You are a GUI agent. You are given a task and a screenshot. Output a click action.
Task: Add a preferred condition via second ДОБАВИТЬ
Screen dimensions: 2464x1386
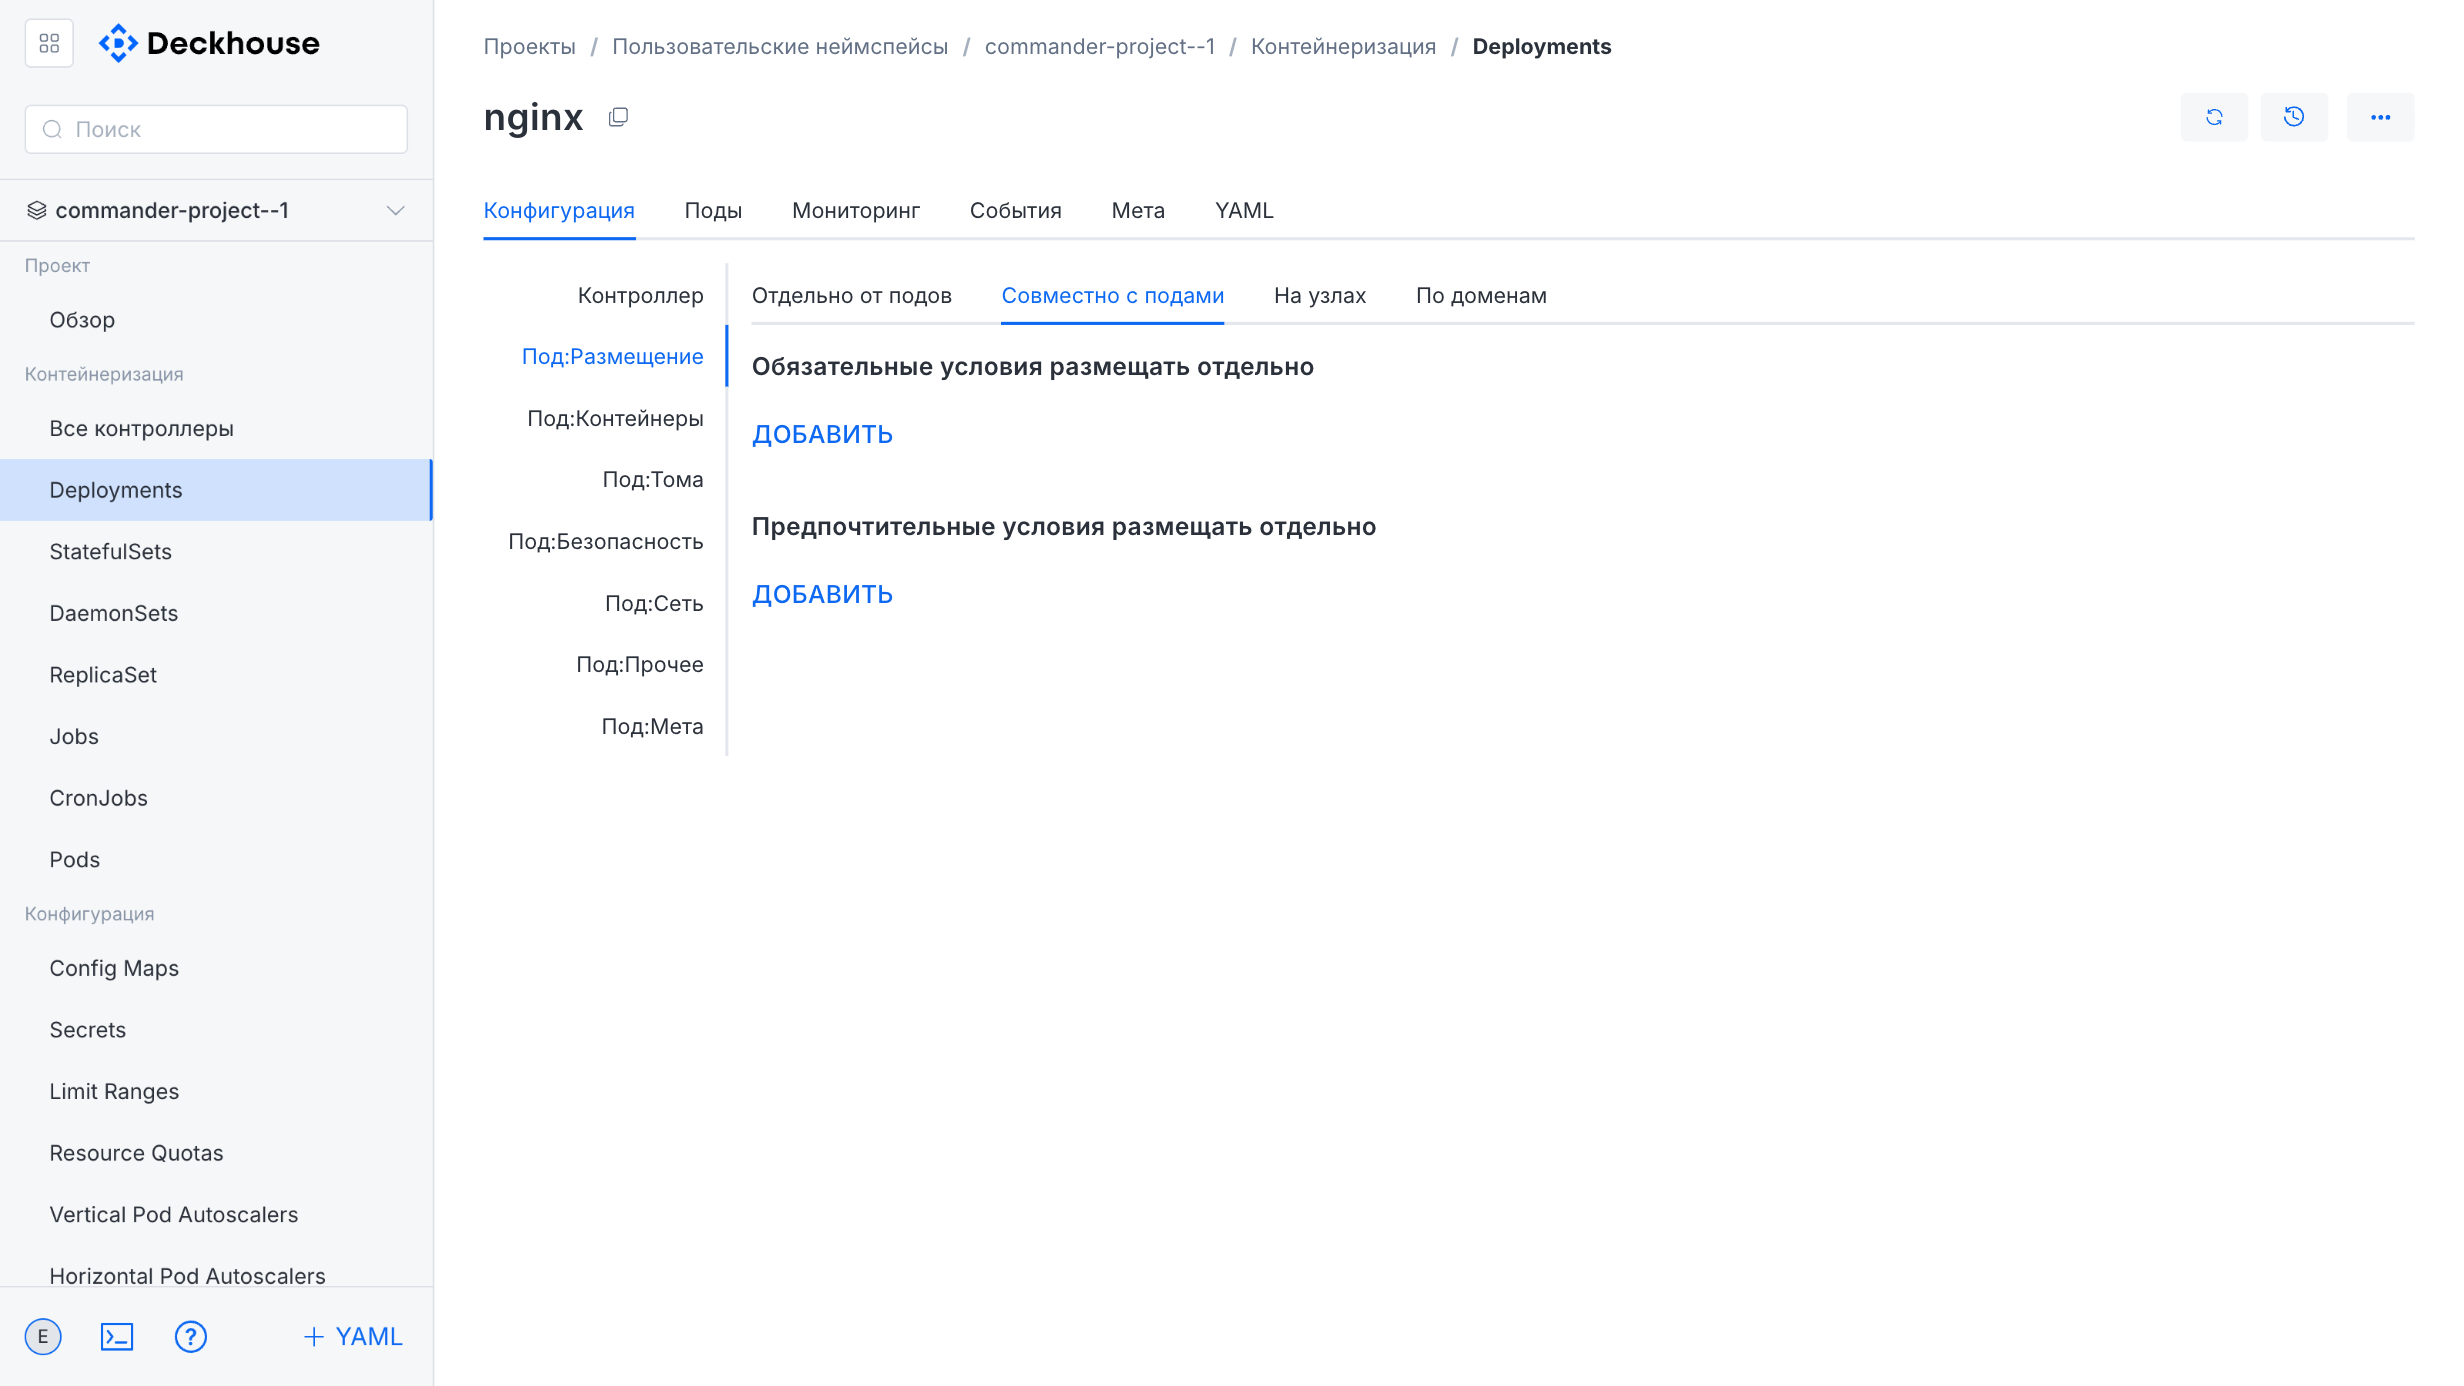coord(822,594)
